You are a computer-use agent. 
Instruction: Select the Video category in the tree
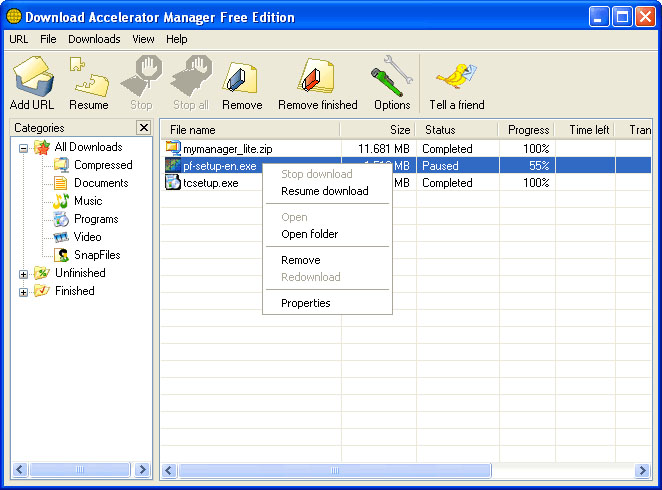(87, 237)
